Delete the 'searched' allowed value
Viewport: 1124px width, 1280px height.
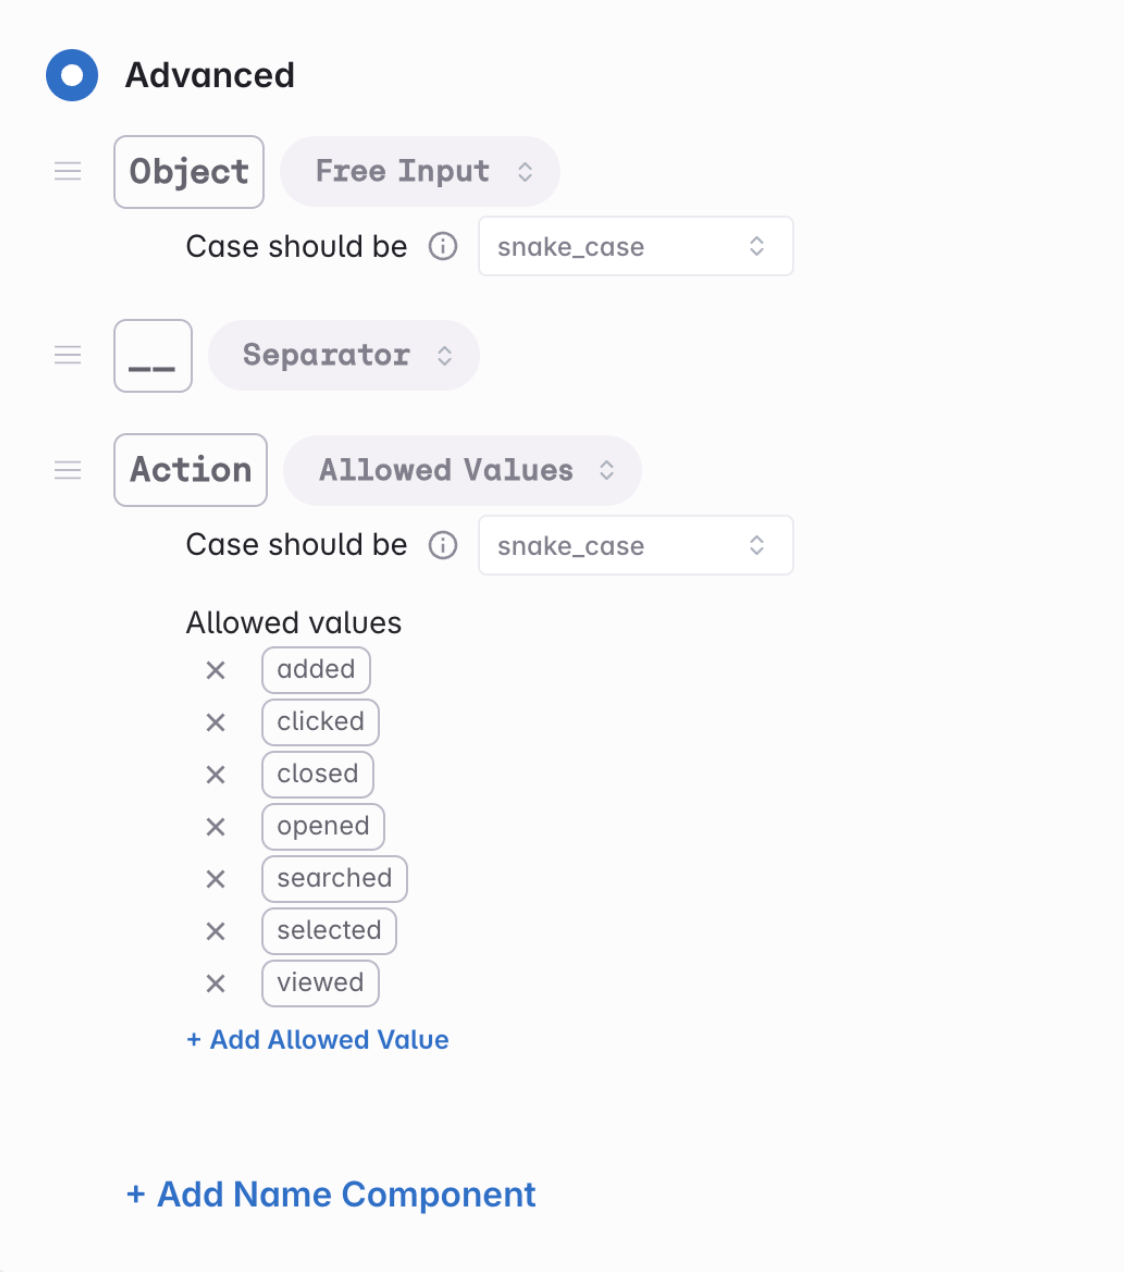(x=215, y=879)
